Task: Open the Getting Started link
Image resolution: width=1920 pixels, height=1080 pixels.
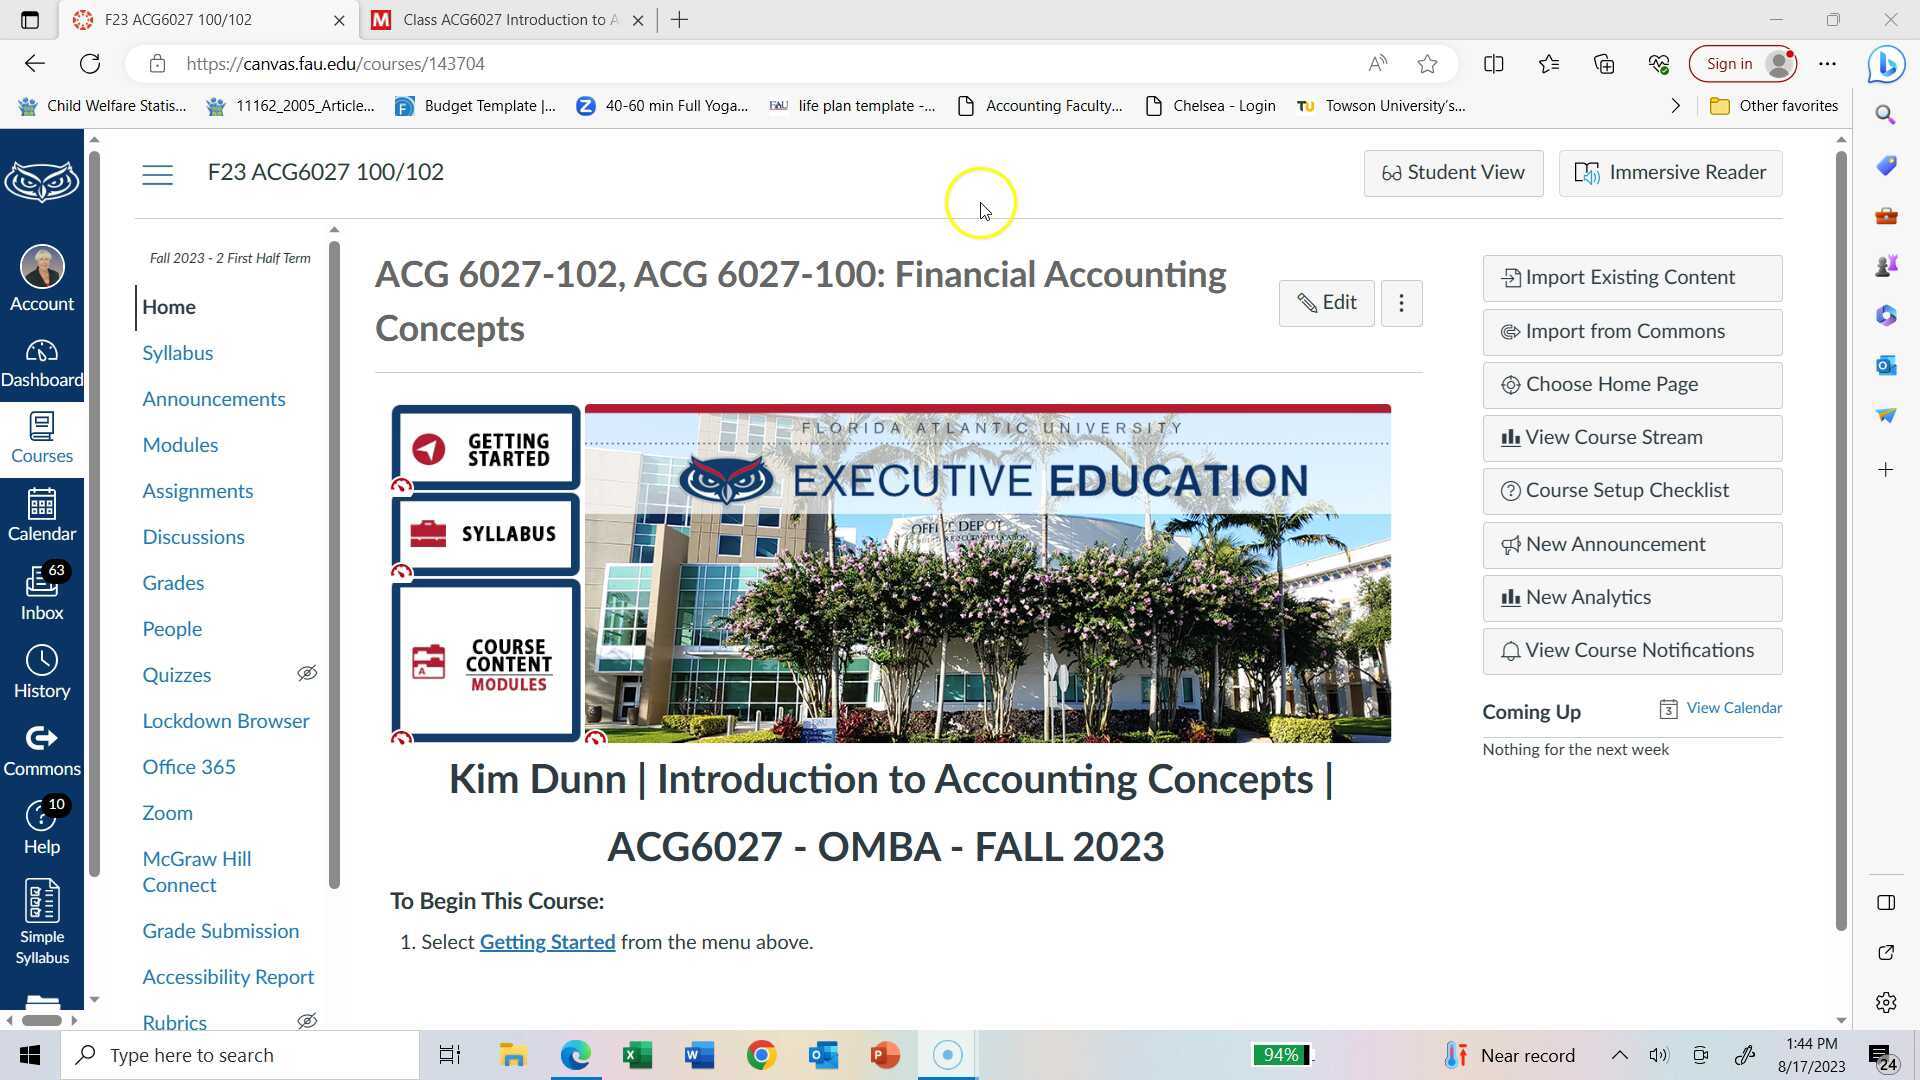Action: 547,941
